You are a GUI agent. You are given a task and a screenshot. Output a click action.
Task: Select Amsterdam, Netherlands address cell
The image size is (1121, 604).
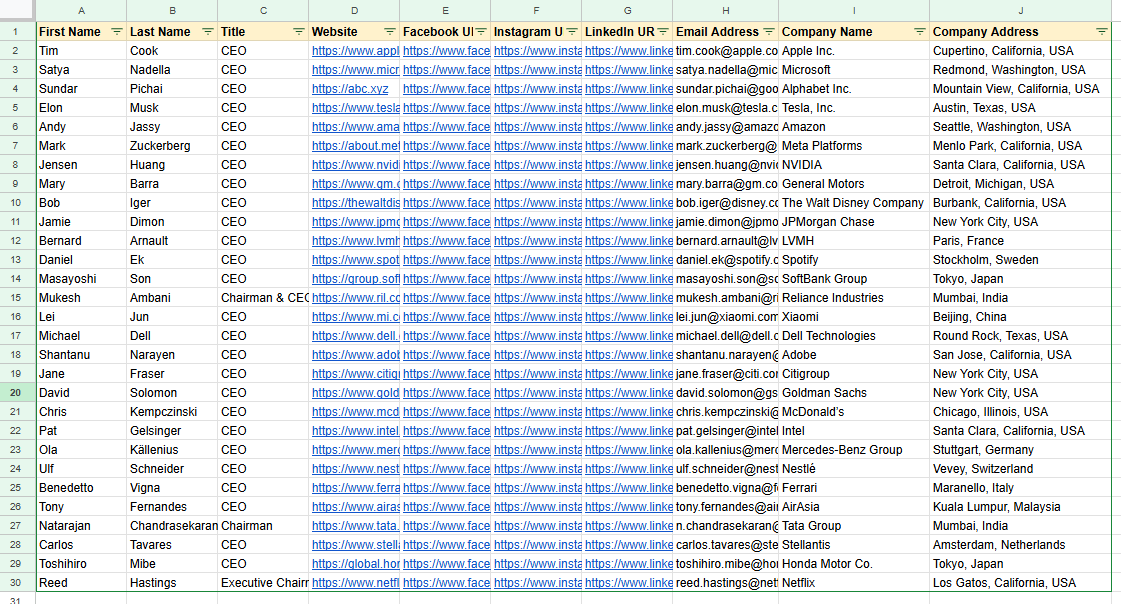click(1020, 545)
